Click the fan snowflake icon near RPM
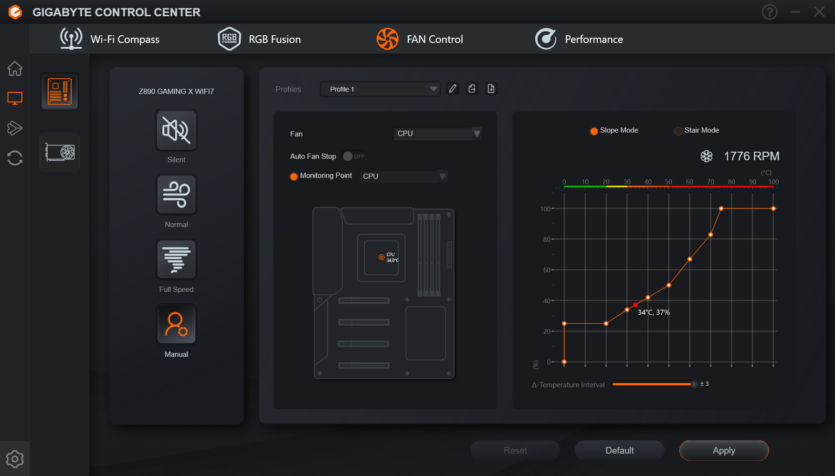The image size is (835, 476). point(706,156)
